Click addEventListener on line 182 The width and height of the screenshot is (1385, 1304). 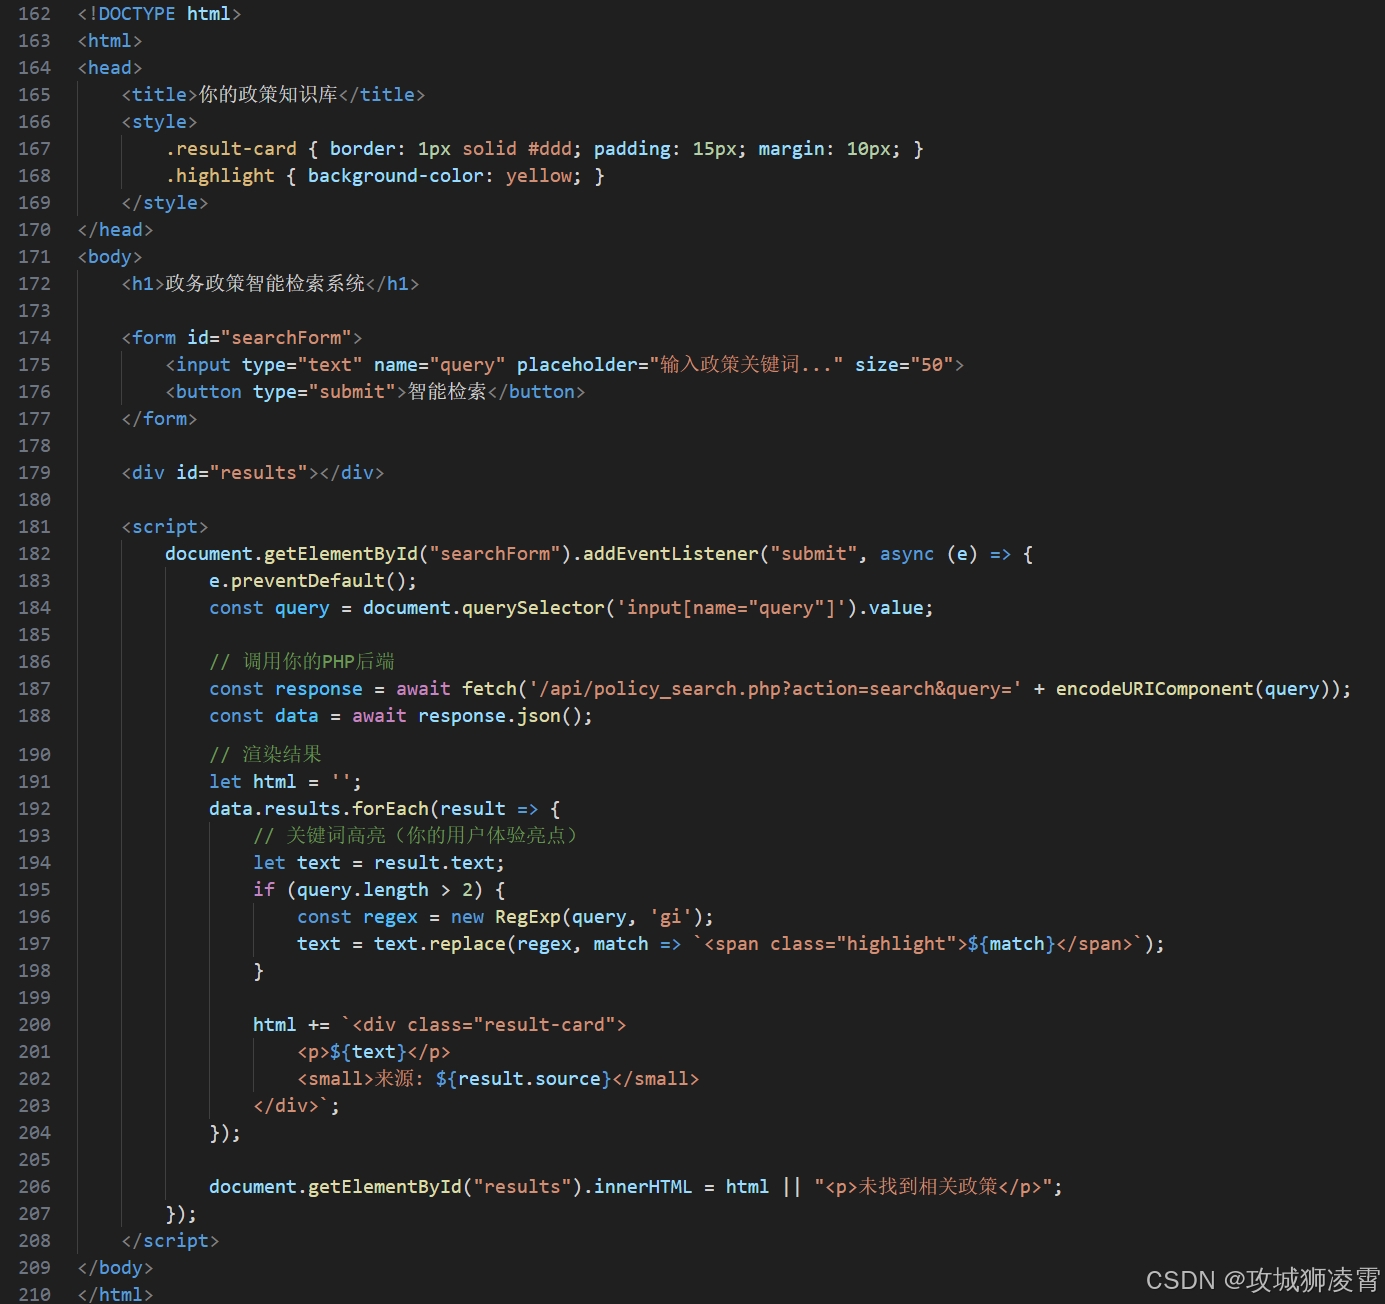coord(671,554)
